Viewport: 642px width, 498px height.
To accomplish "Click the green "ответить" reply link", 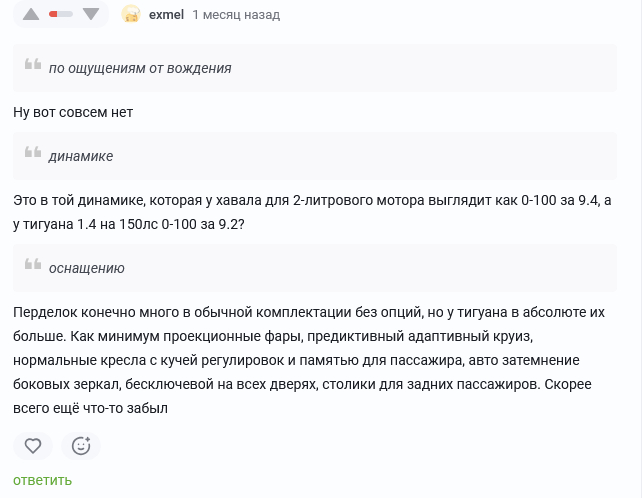I will (43, 480).
